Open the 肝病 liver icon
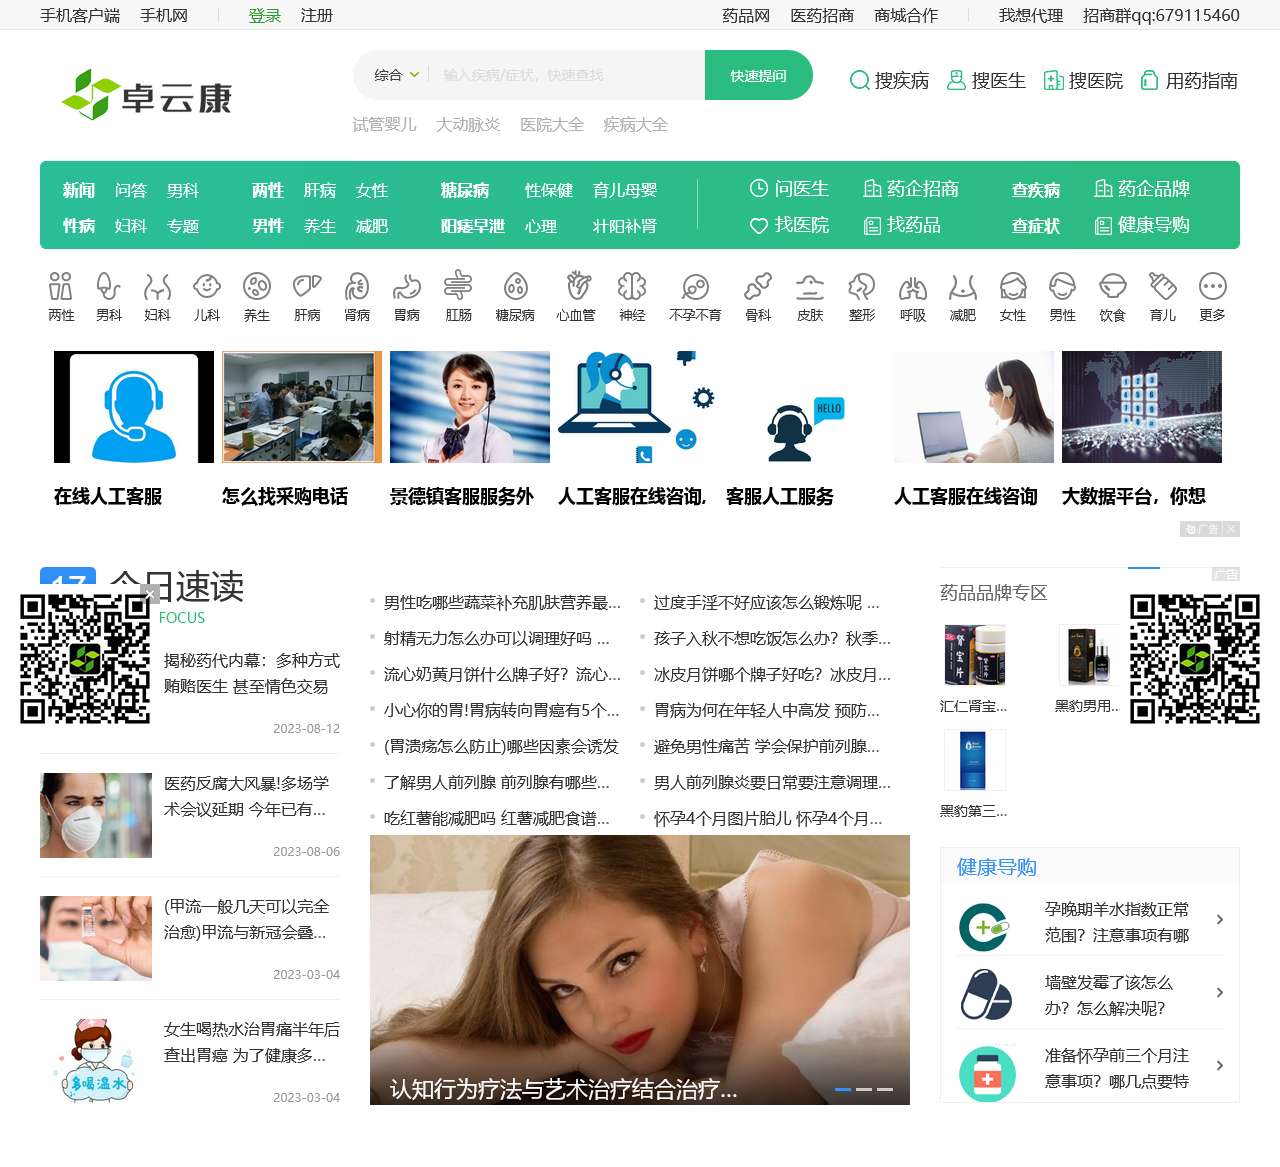 (307, 287)
